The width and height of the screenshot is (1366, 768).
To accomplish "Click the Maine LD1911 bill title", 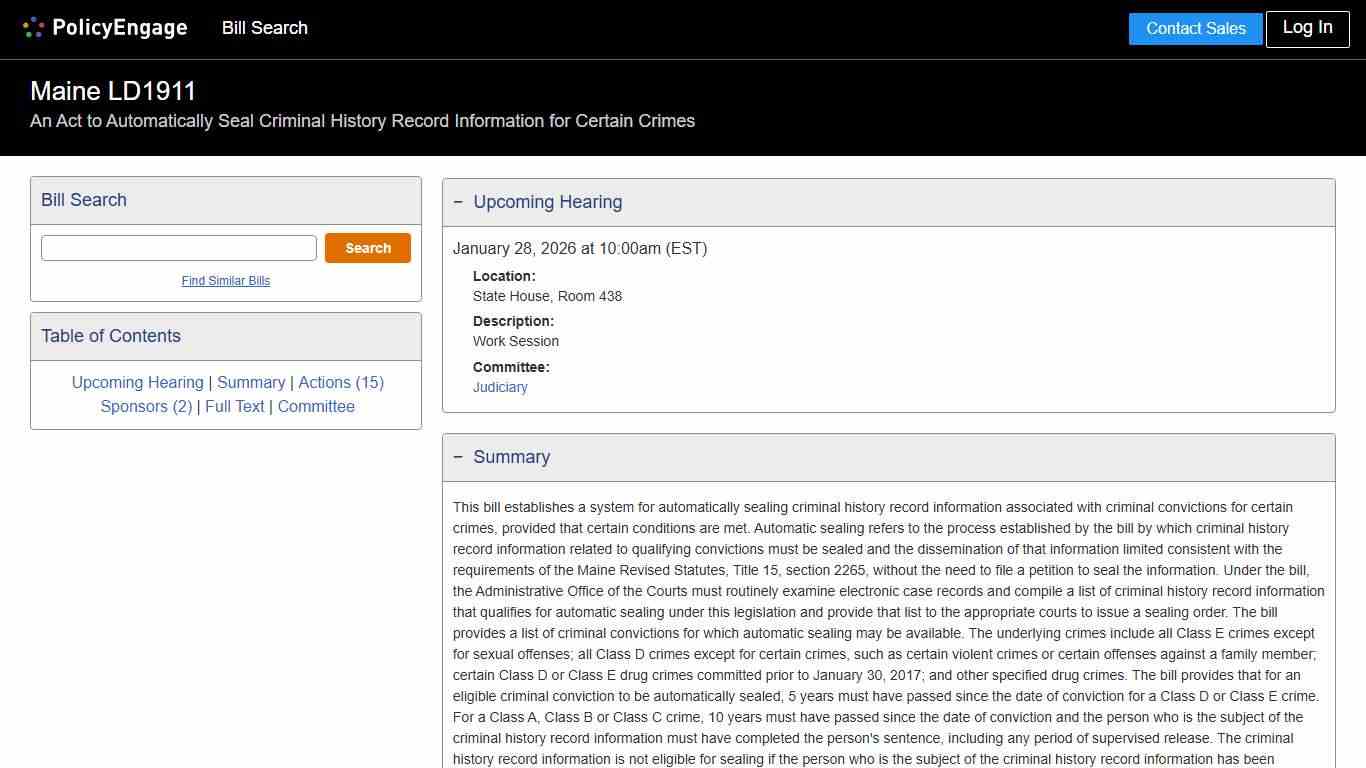I will [113, 91].
